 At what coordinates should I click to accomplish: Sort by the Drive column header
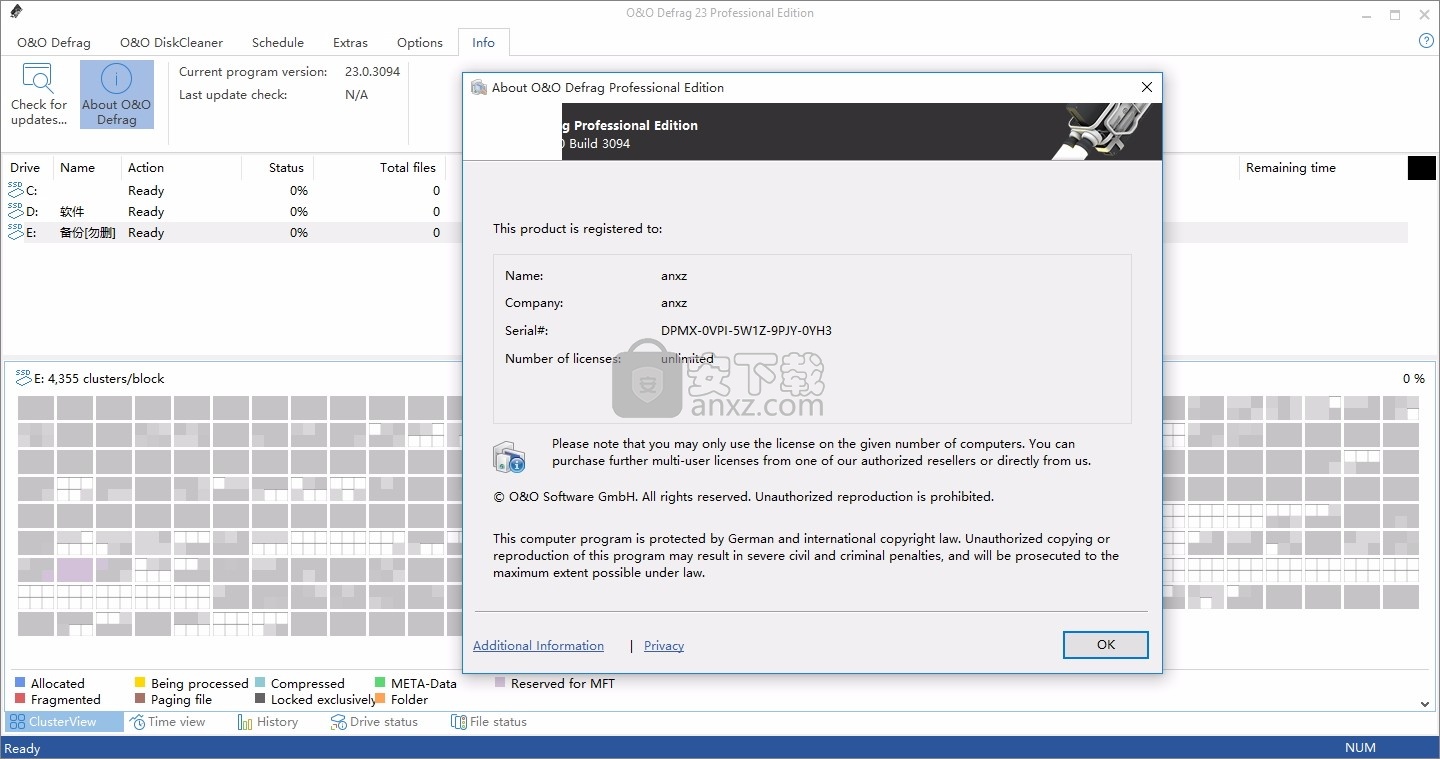click(x=26, y=168)
